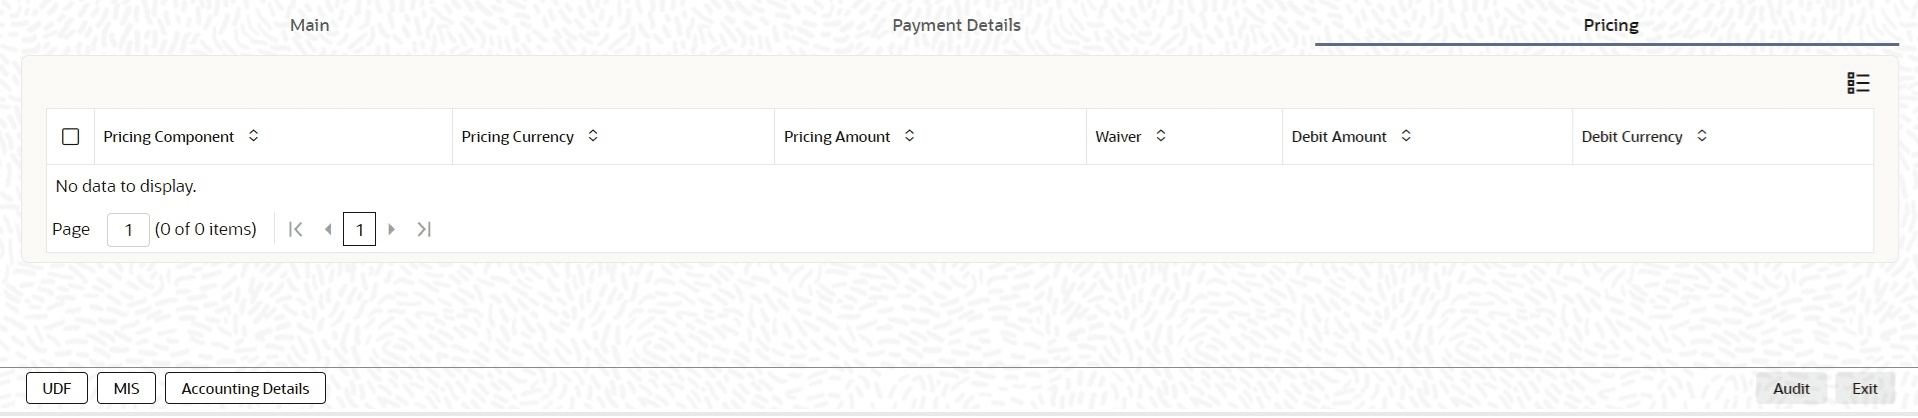1918x418 pixels.
Task: Open the Payment Details tab
Action: 956,25
